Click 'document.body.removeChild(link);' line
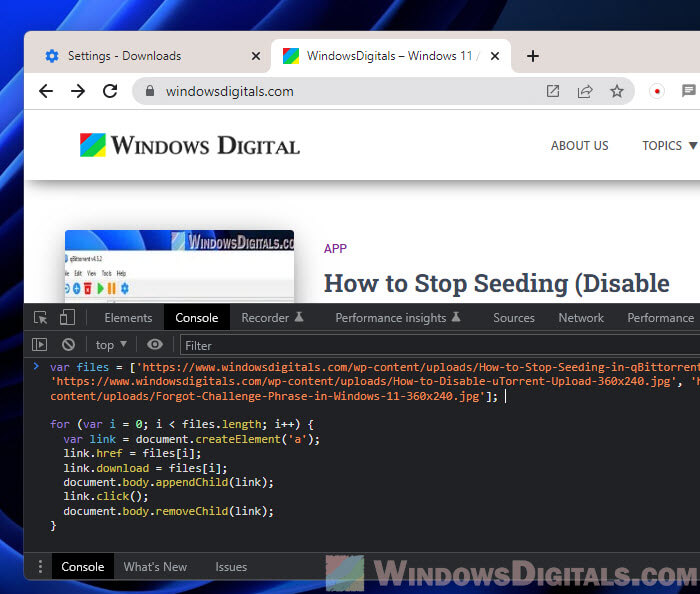 coord(168,511)
